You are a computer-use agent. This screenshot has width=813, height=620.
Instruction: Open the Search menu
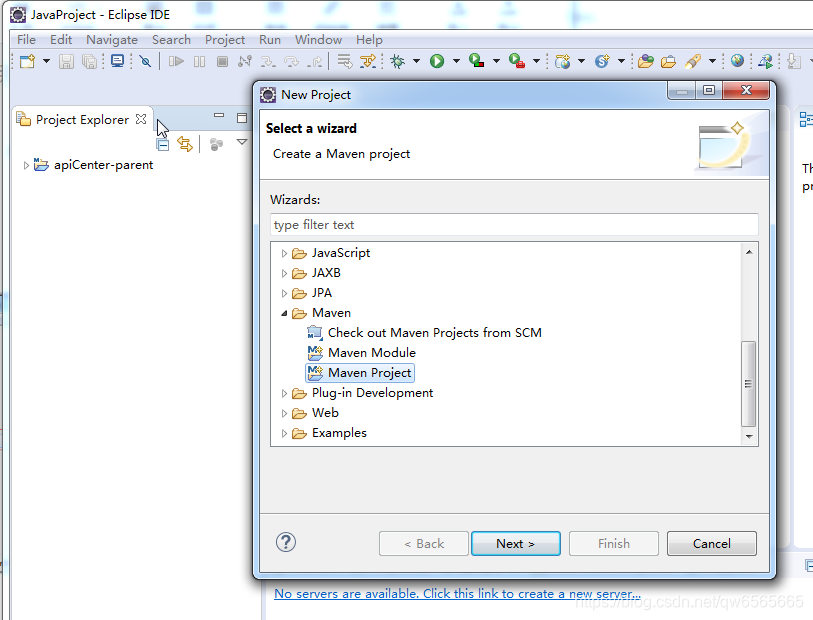171,39
